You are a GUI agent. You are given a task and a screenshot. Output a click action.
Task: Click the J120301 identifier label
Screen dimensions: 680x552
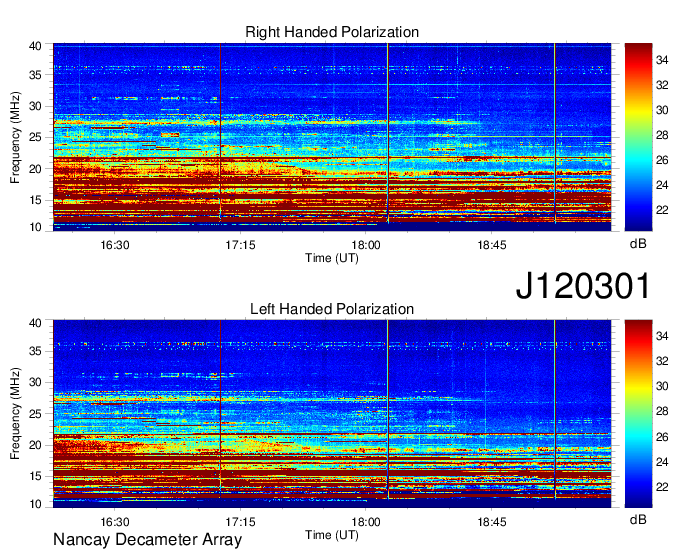click(x=583, y=286)
